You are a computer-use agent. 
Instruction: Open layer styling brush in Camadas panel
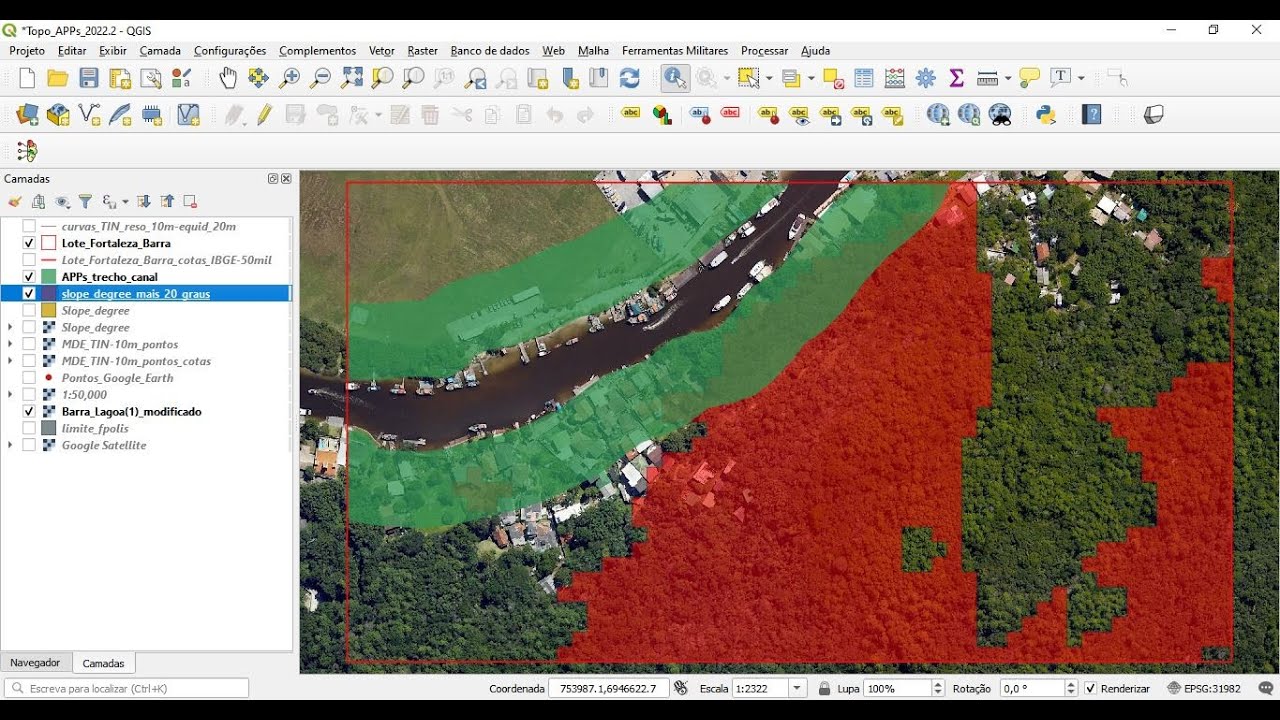click(x=15, y=202)
